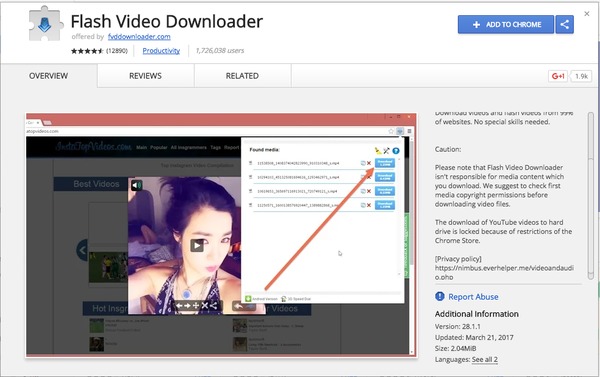
Task: Click the red X for file starting 1153
Action: (369, 163)
